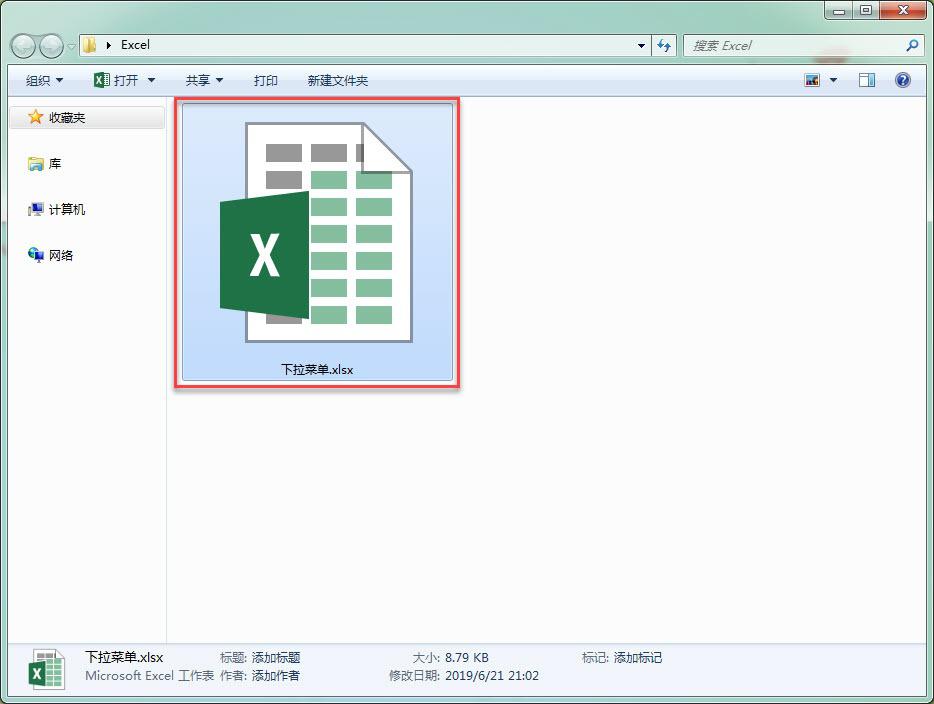The image size is (934, 704).
Task: Select 计算机 in the navigation pane
Action: (x=57, y=209)
